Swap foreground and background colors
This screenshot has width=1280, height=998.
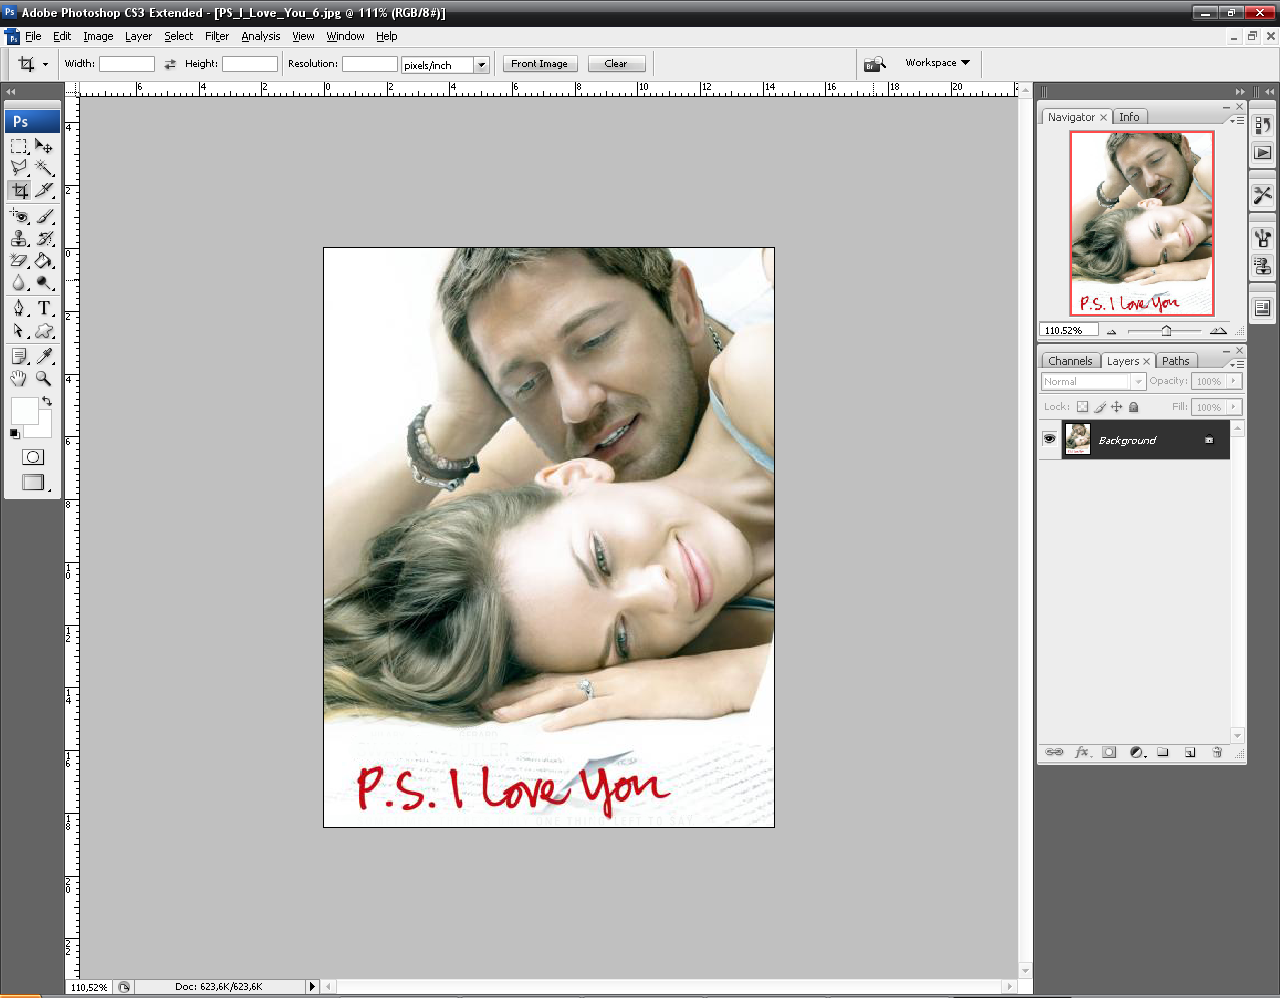coord(46,401)
